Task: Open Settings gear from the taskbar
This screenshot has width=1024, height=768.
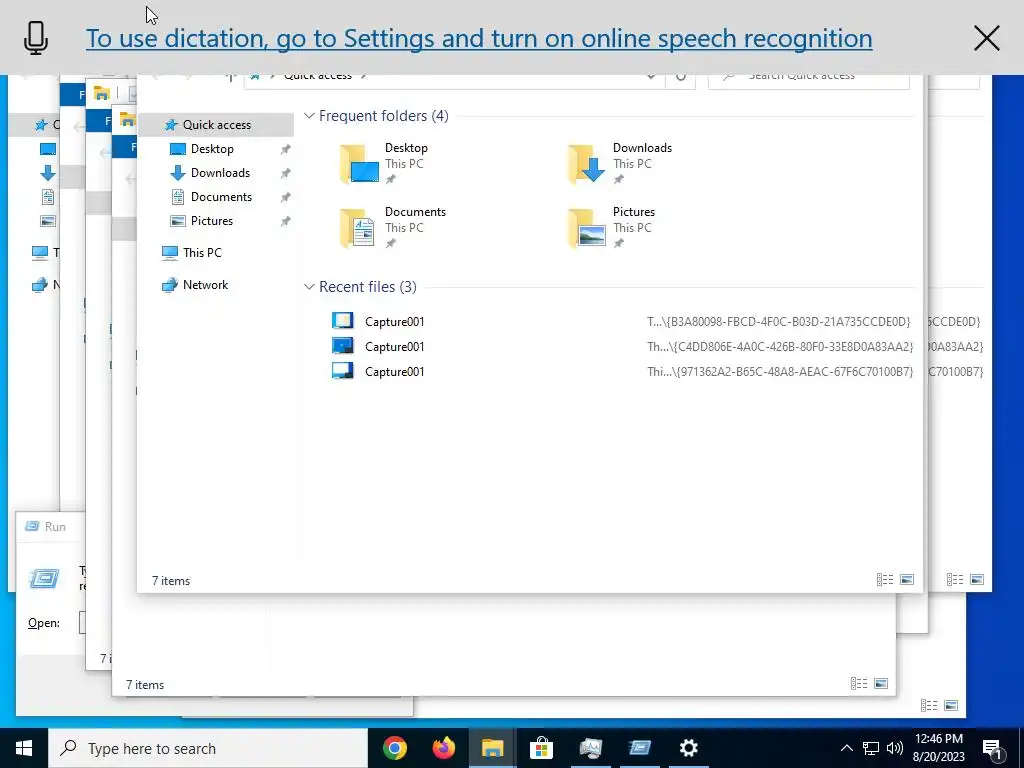Action: [x=688, y=748]
